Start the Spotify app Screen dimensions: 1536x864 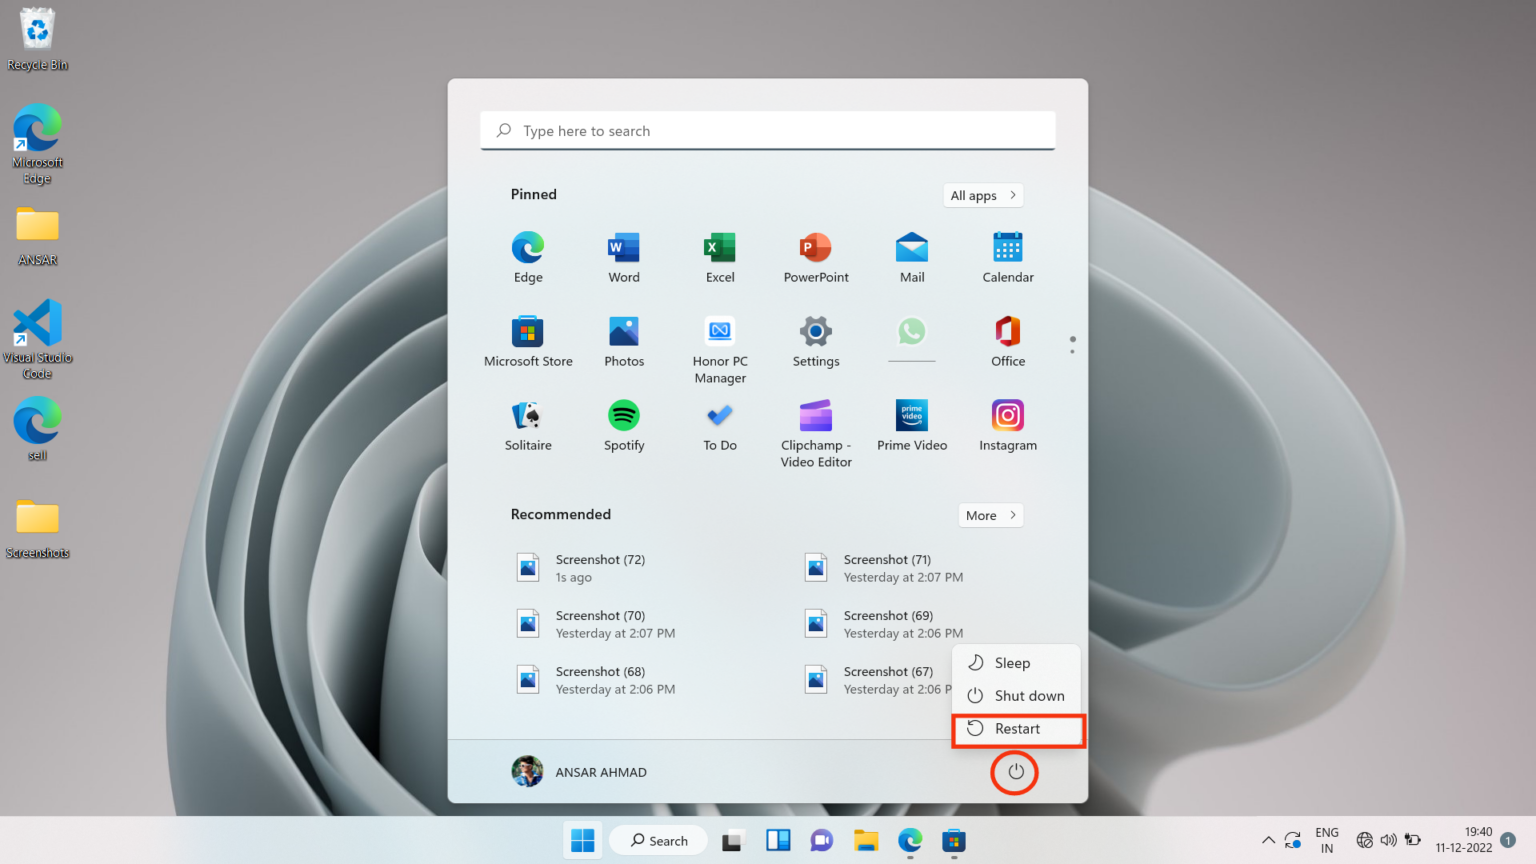point(623,416)
